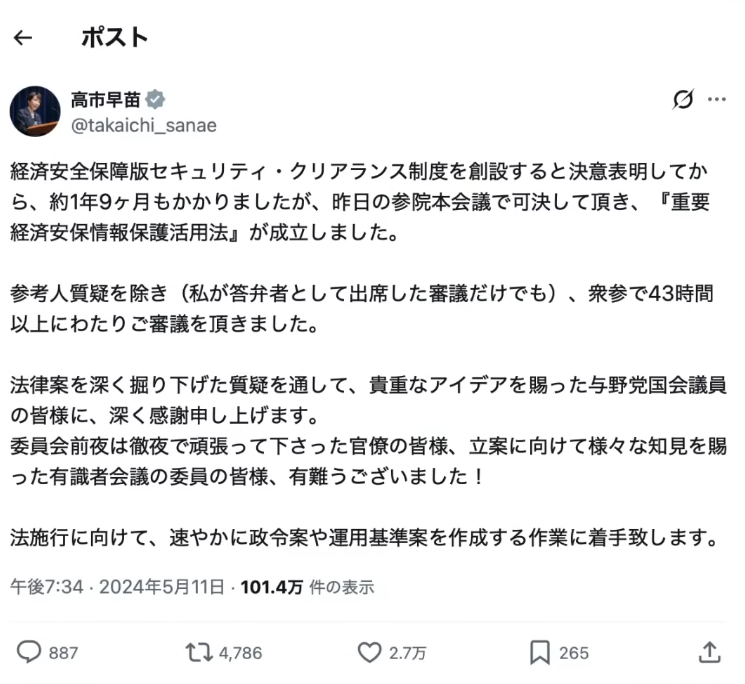Image resolution: width=745 pixels, height=684 pixels.
Task: Go back using the arrow beside ポスト
Action: click(23, 38)
